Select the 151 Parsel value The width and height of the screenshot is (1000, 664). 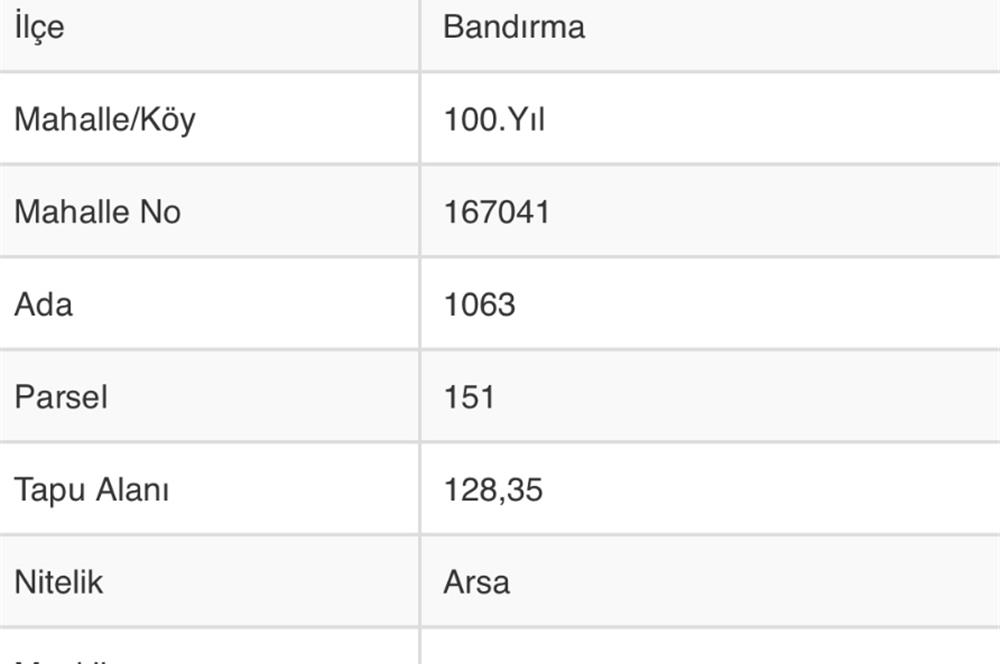[x=469, y=397]
